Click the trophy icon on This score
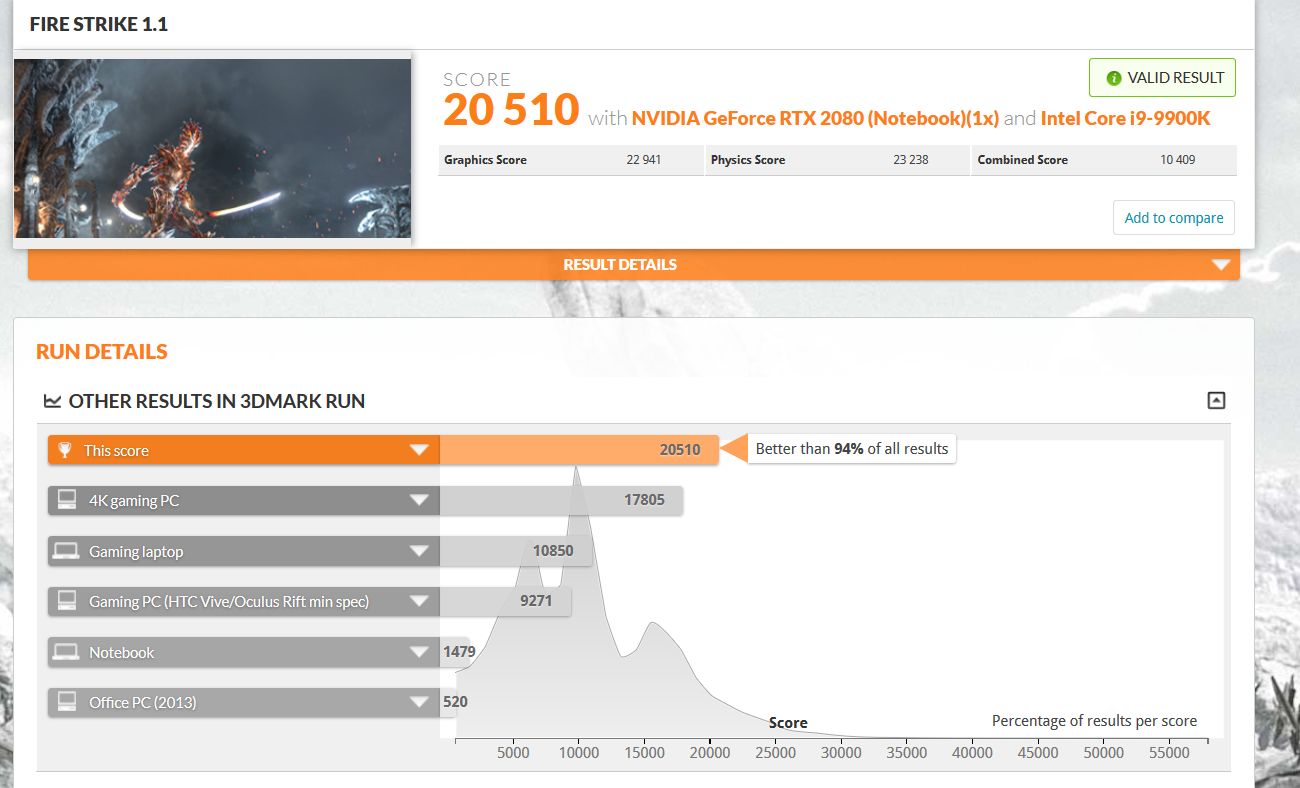Screen dimensions: 1300x788 (x=65, y=450)
